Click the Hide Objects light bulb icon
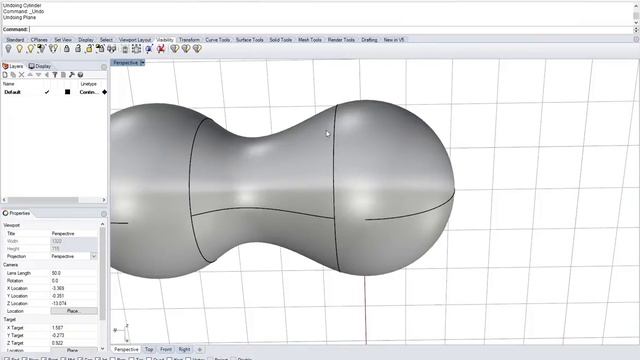Screen dimensions: 640x360 pyautogui.click(x=8, y=49)
